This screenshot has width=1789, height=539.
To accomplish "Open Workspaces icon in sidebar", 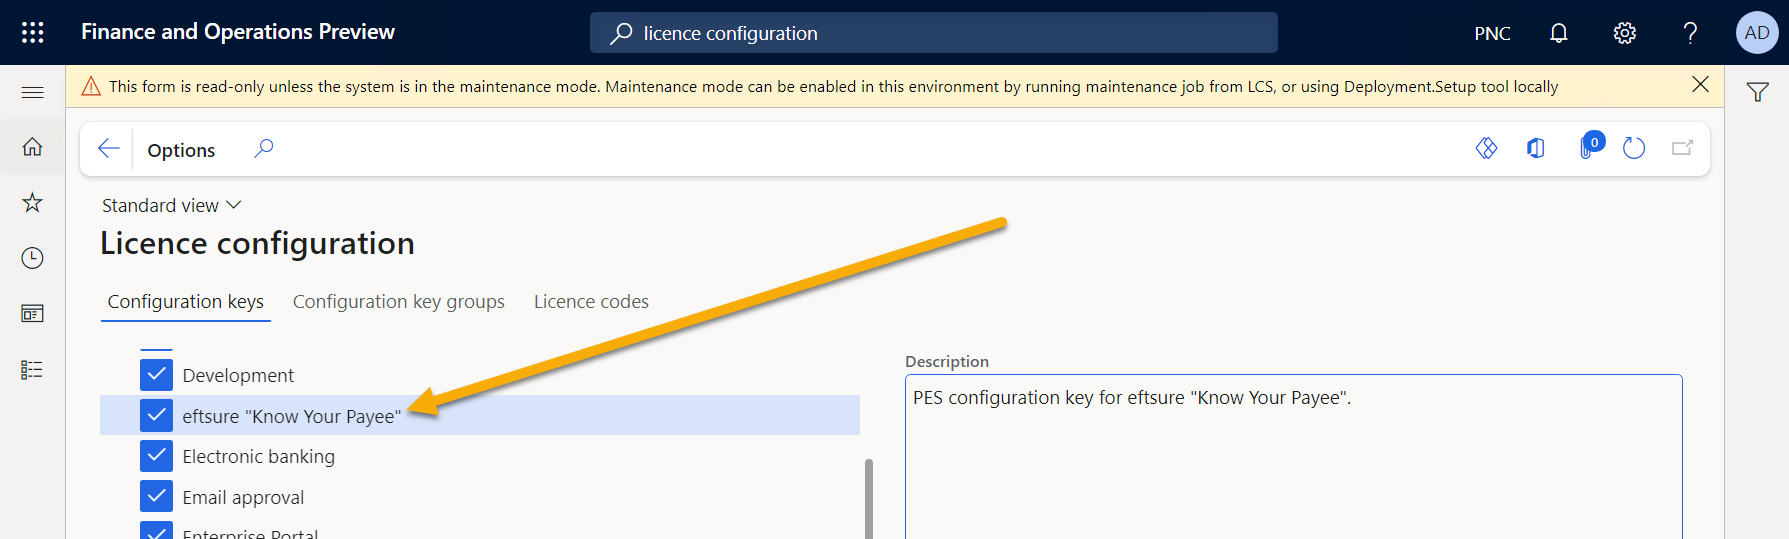I will pyautogui.click(x=32, y=314).
